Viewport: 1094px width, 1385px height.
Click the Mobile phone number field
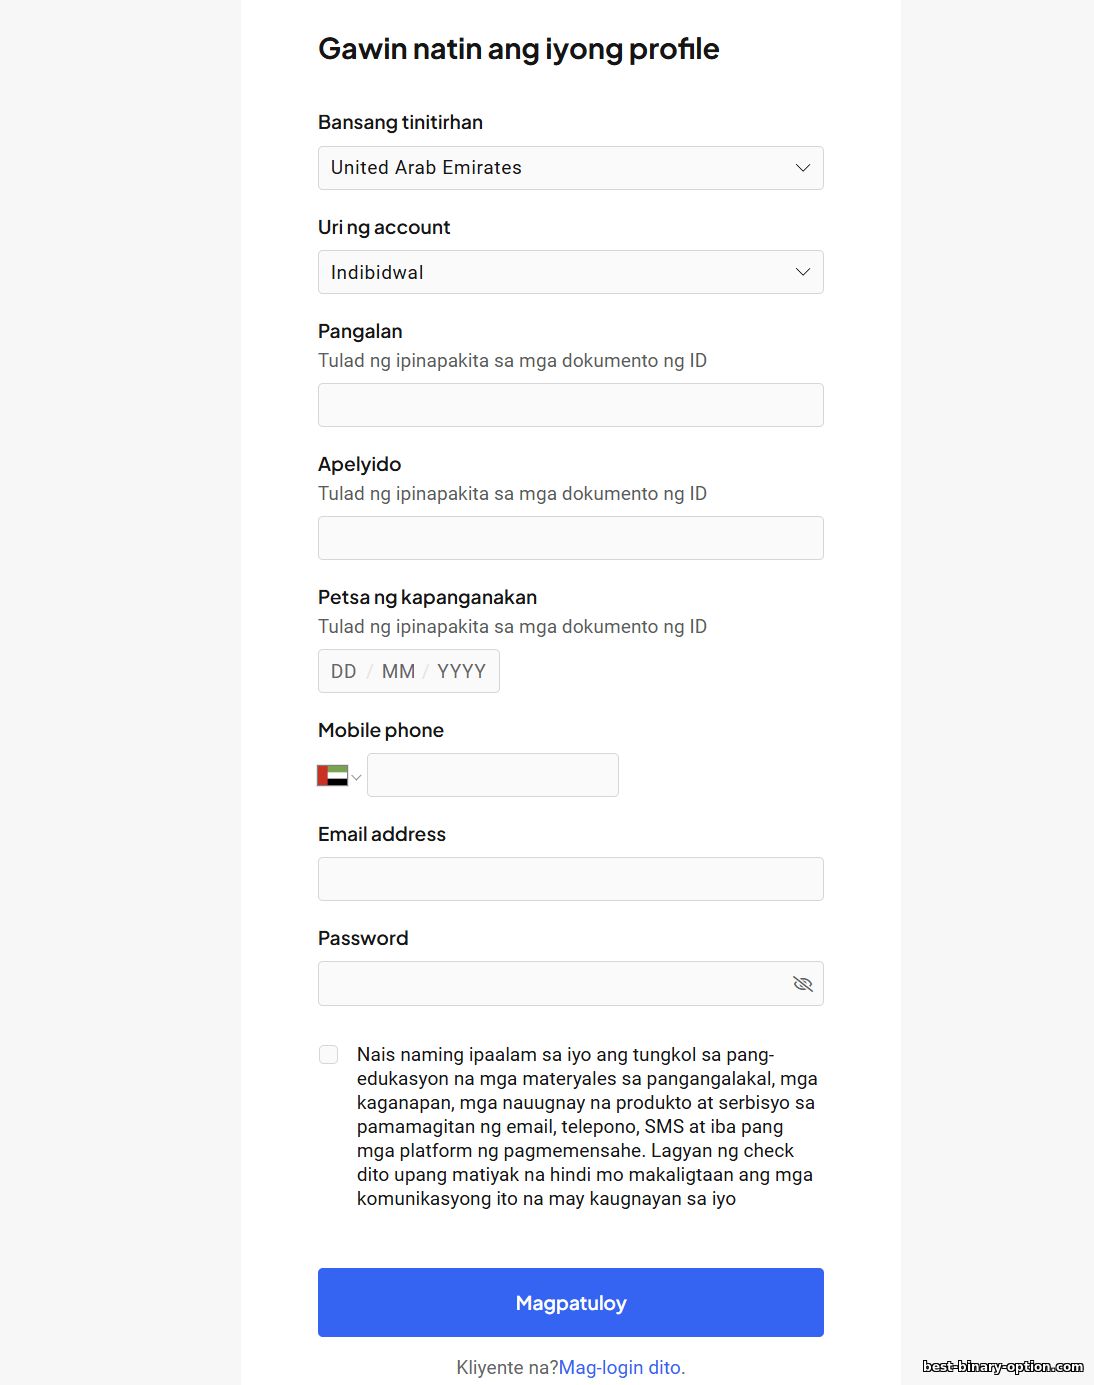coord(492,775)
